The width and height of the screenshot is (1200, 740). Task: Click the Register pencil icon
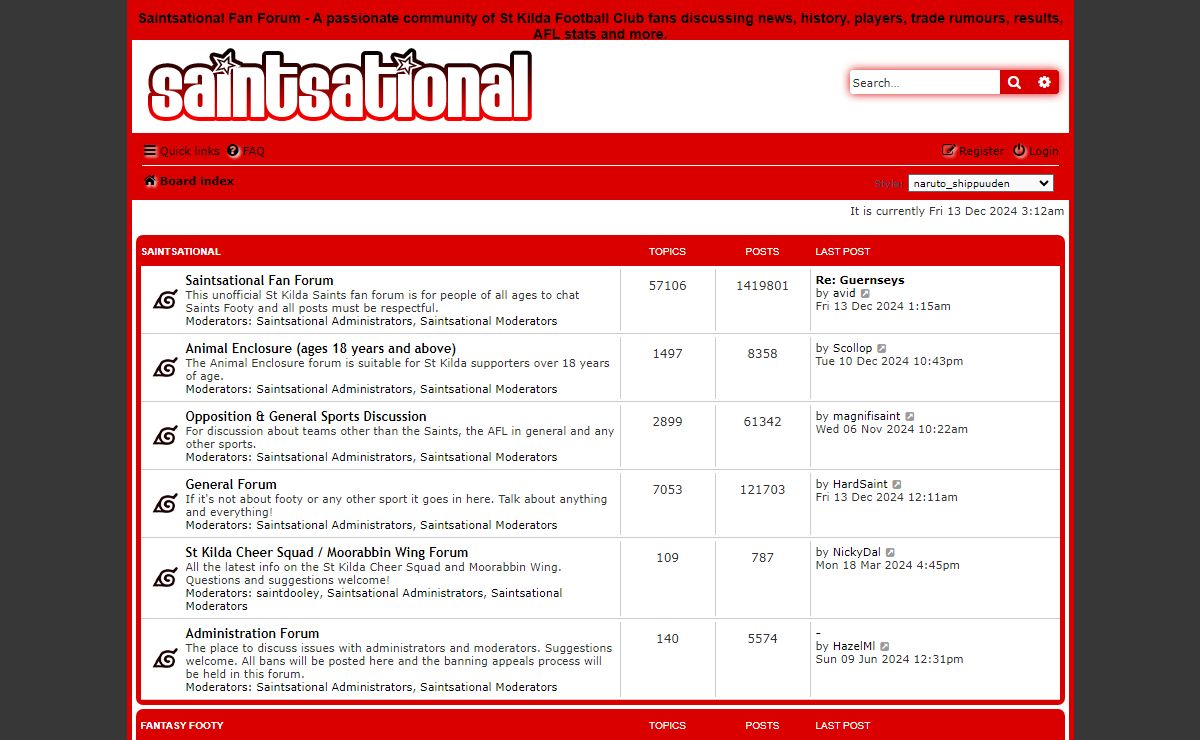[949, 151]
